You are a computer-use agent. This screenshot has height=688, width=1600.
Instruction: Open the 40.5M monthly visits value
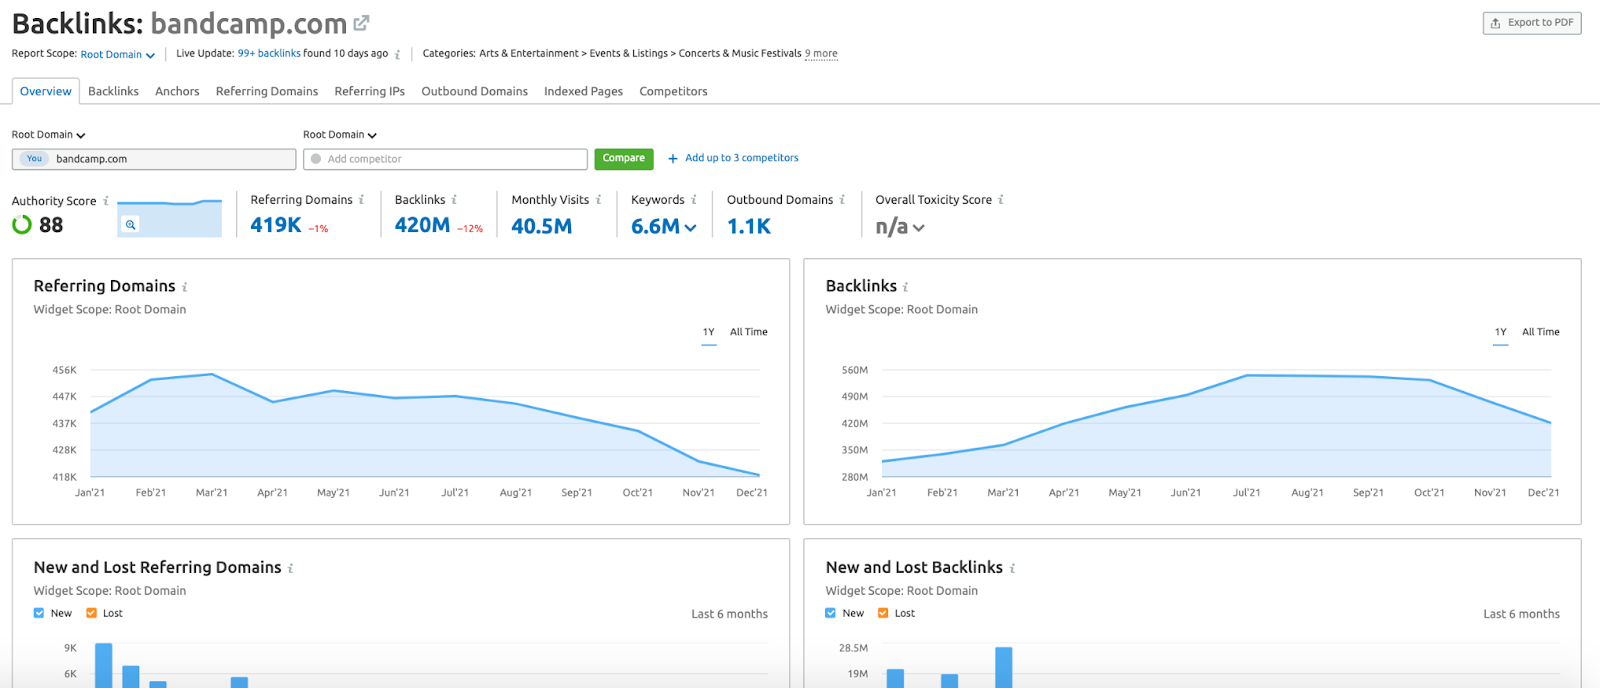point(542,226)
